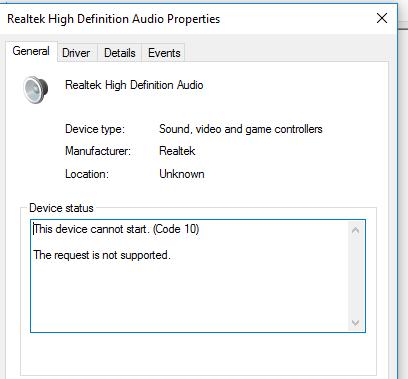Image resolution: width=408 pixels, height=379 pixels.
Task: Click the Location label
Action: coord(87,174)
